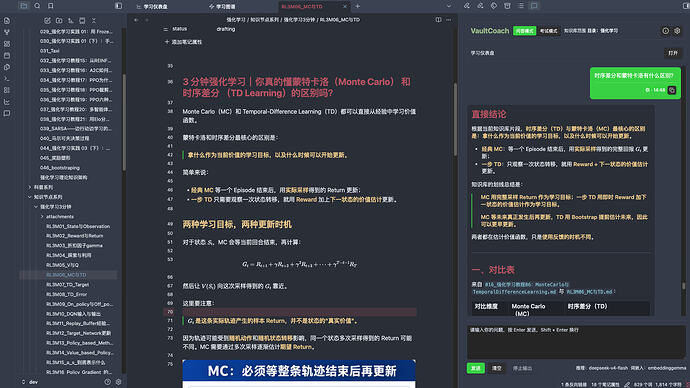The image size is (690, 388).
Task: Open the search panel magnifier icon
Action: (x=37, y=6)
